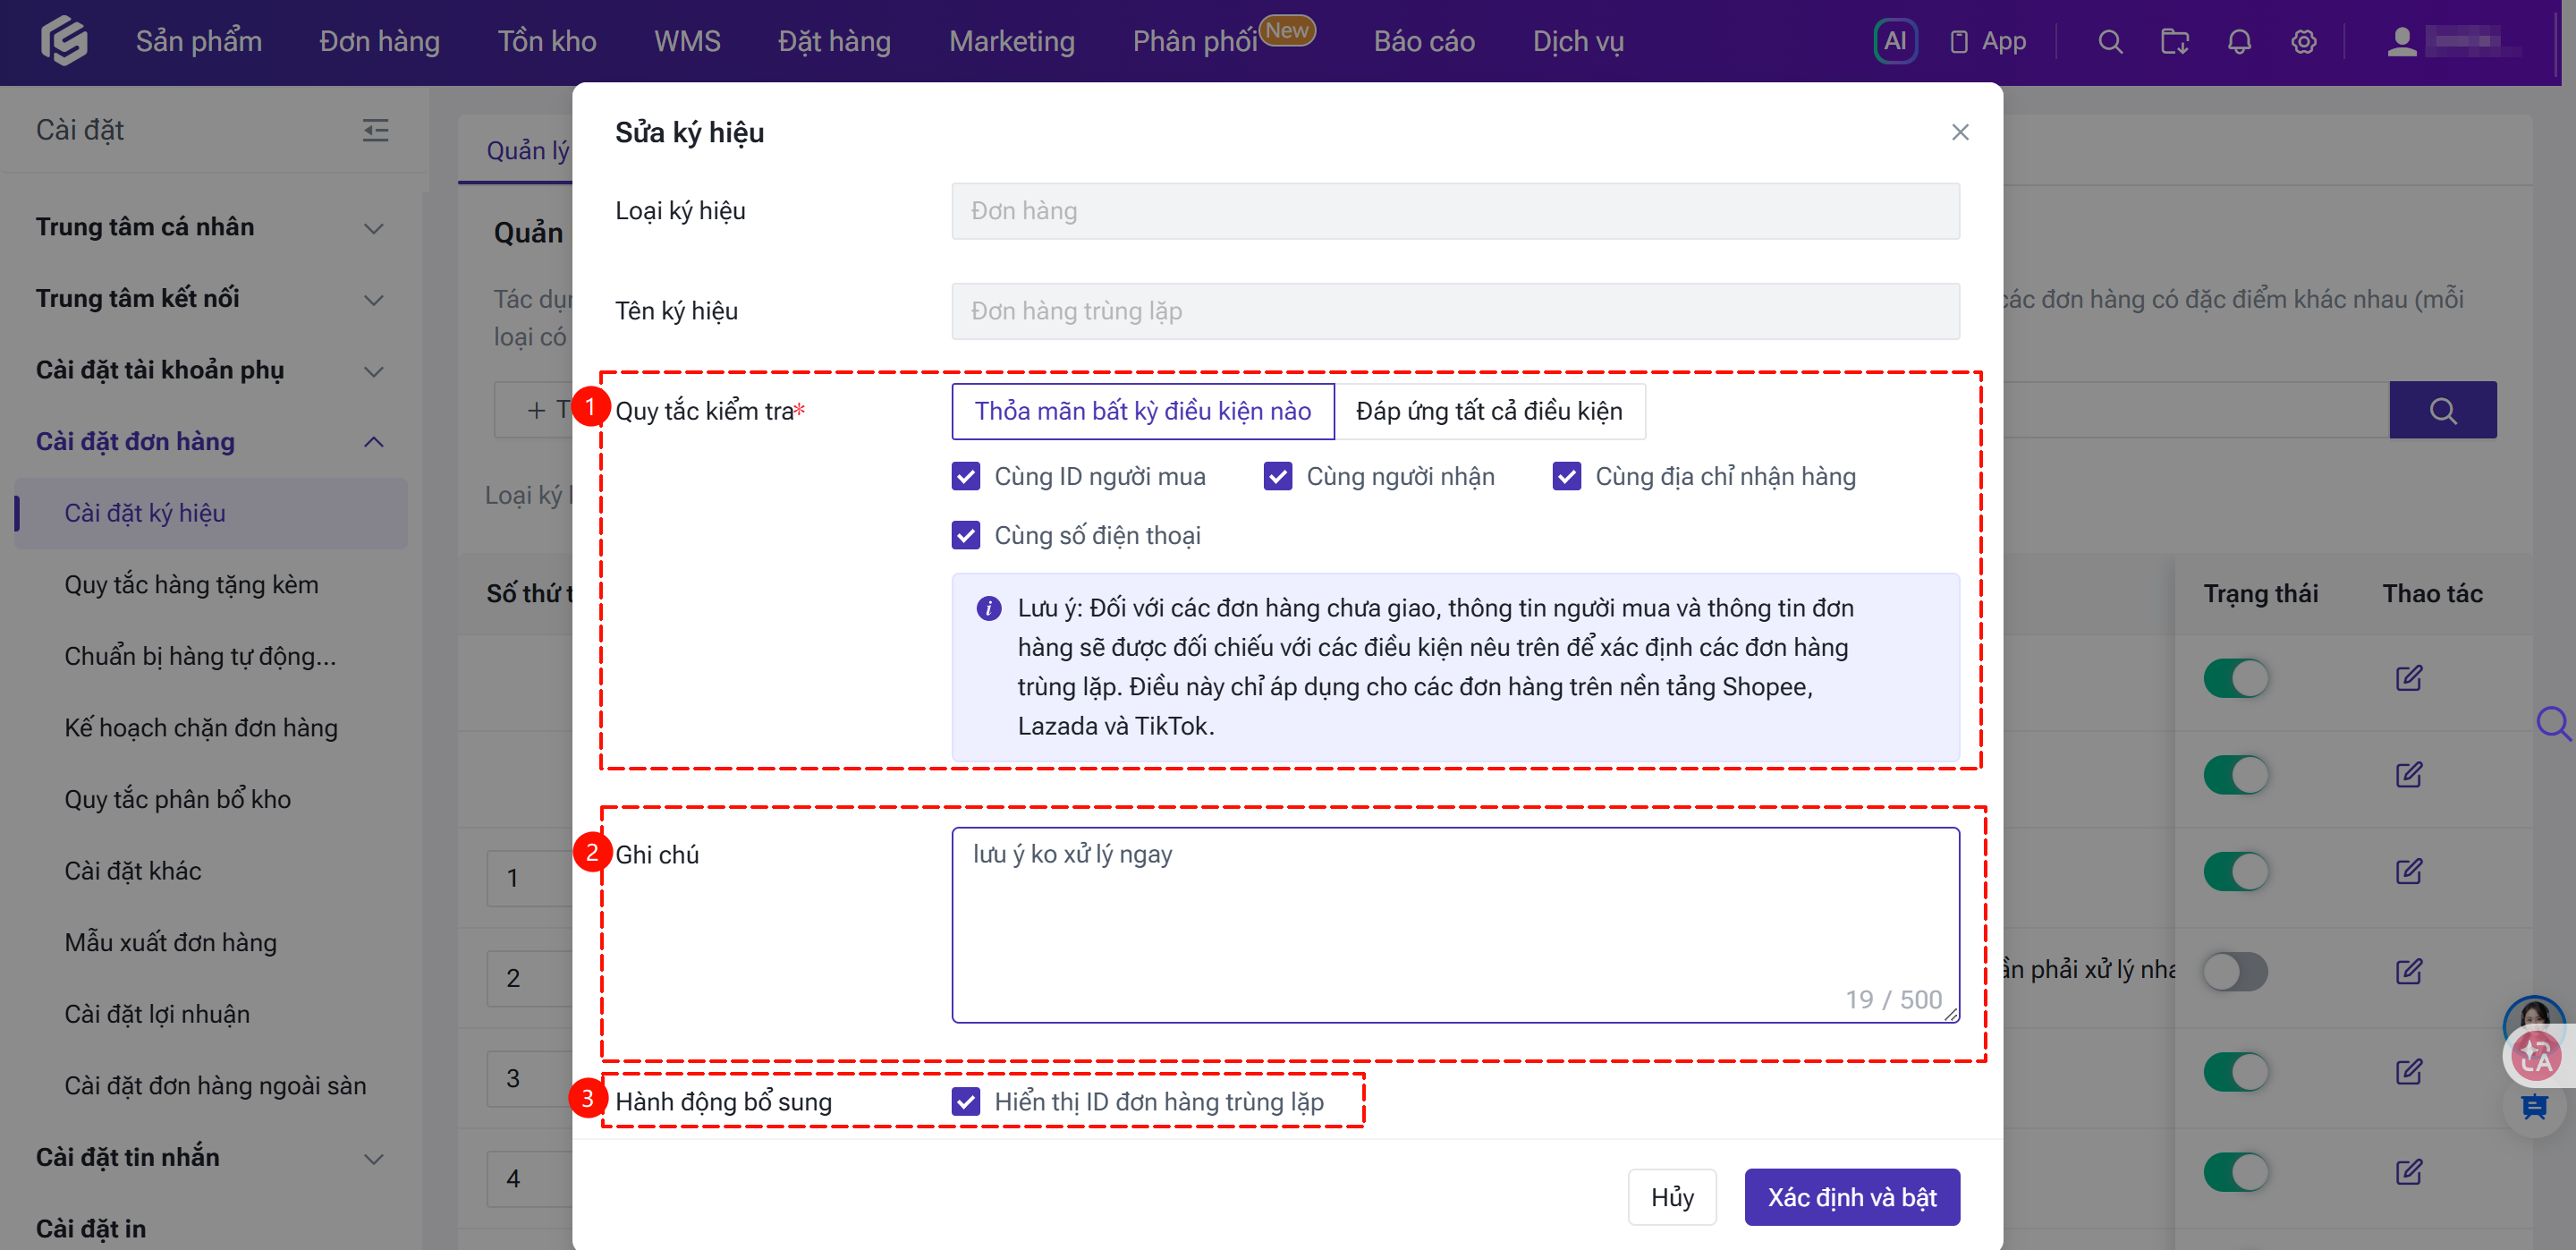The height and width of the screenshot is (1250, 2576).
Task: Edit the row numbered 3
Action: 2409,1072
